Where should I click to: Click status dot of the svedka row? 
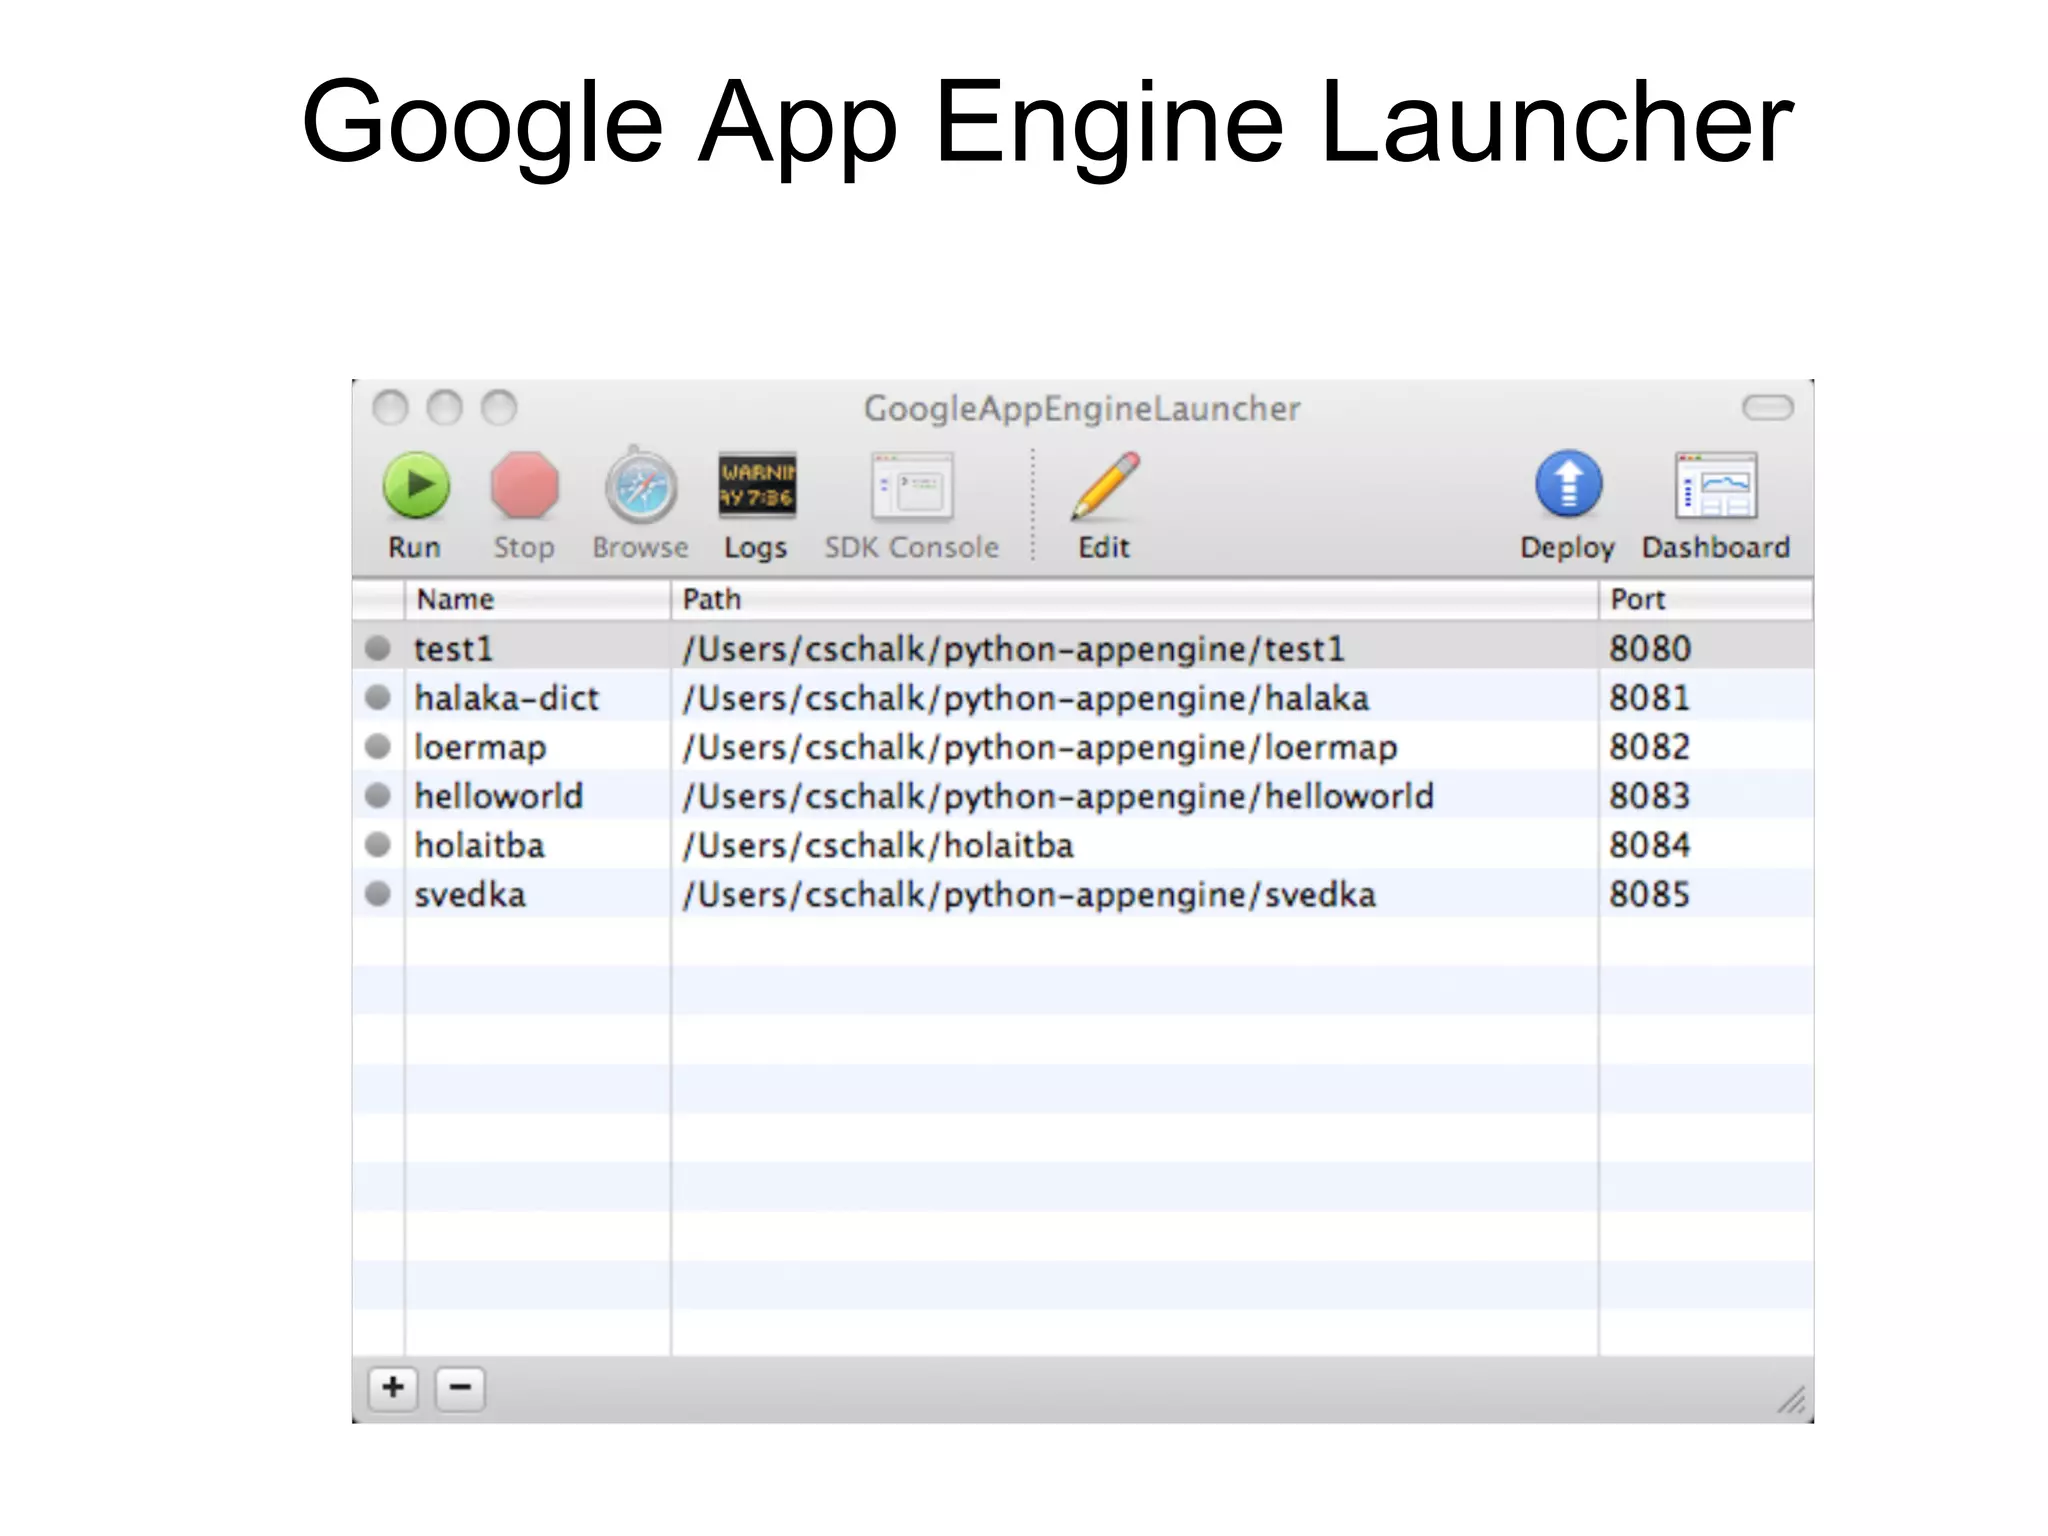click(x=378, y=893)
